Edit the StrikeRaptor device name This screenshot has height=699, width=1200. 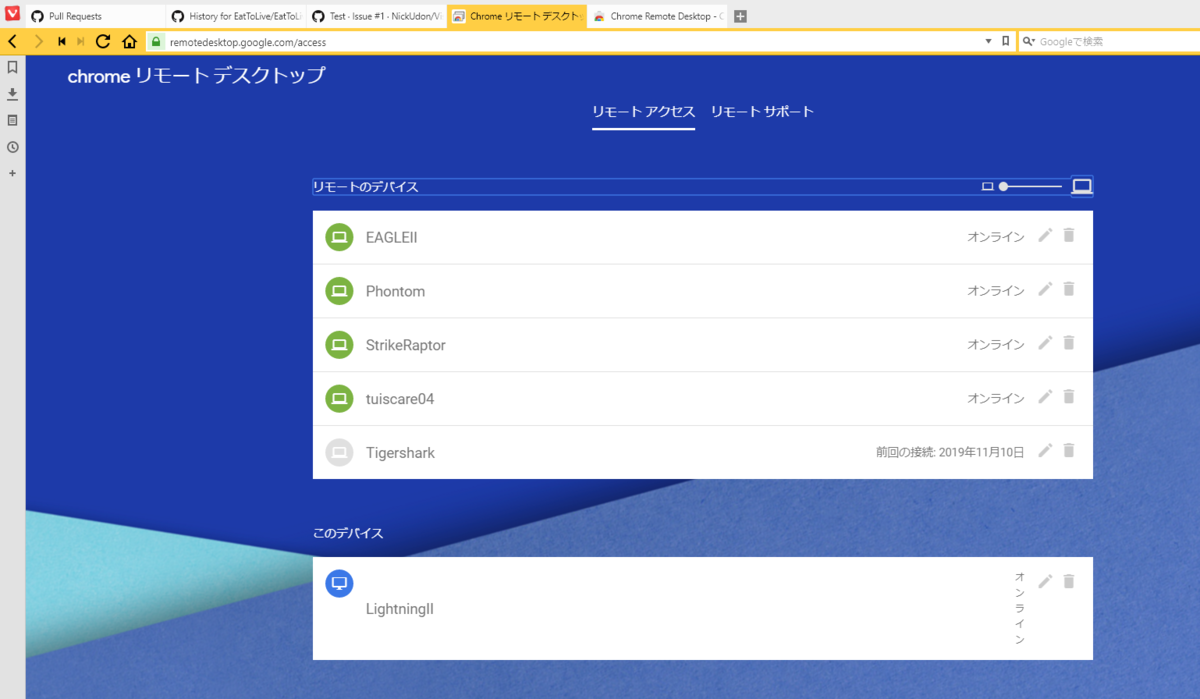tap(1045, 343)
